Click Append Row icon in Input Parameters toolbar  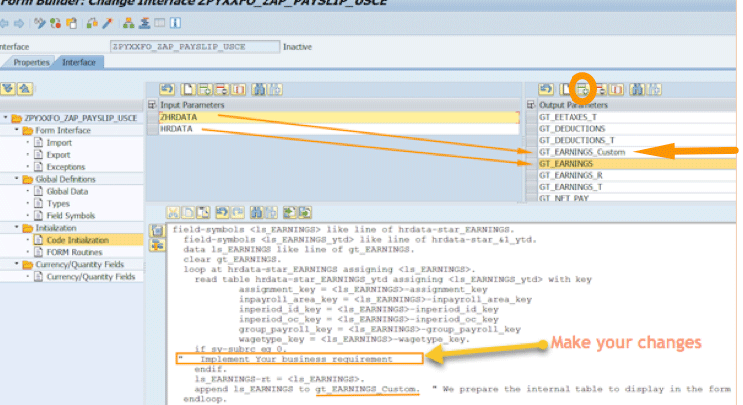(x=205, y=89)
